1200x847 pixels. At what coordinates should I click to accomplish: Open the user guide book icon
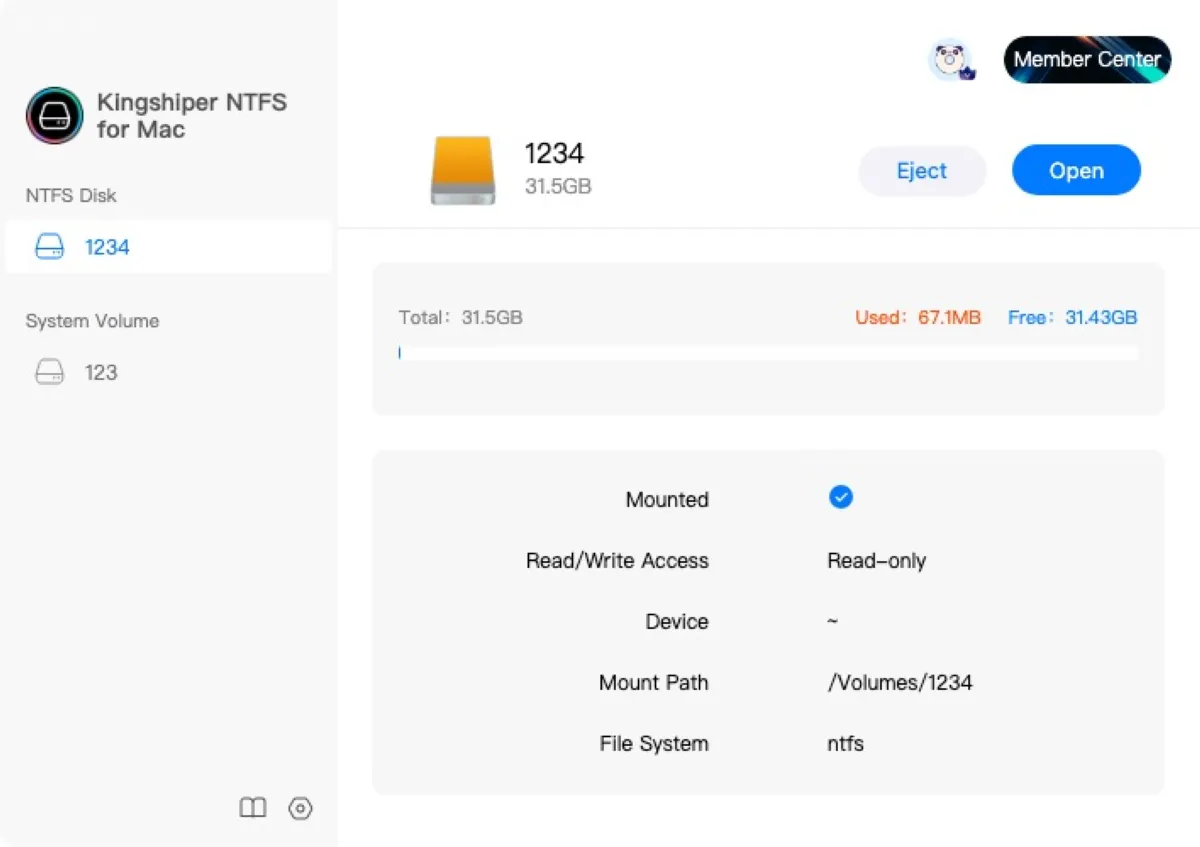pos(253,808)
